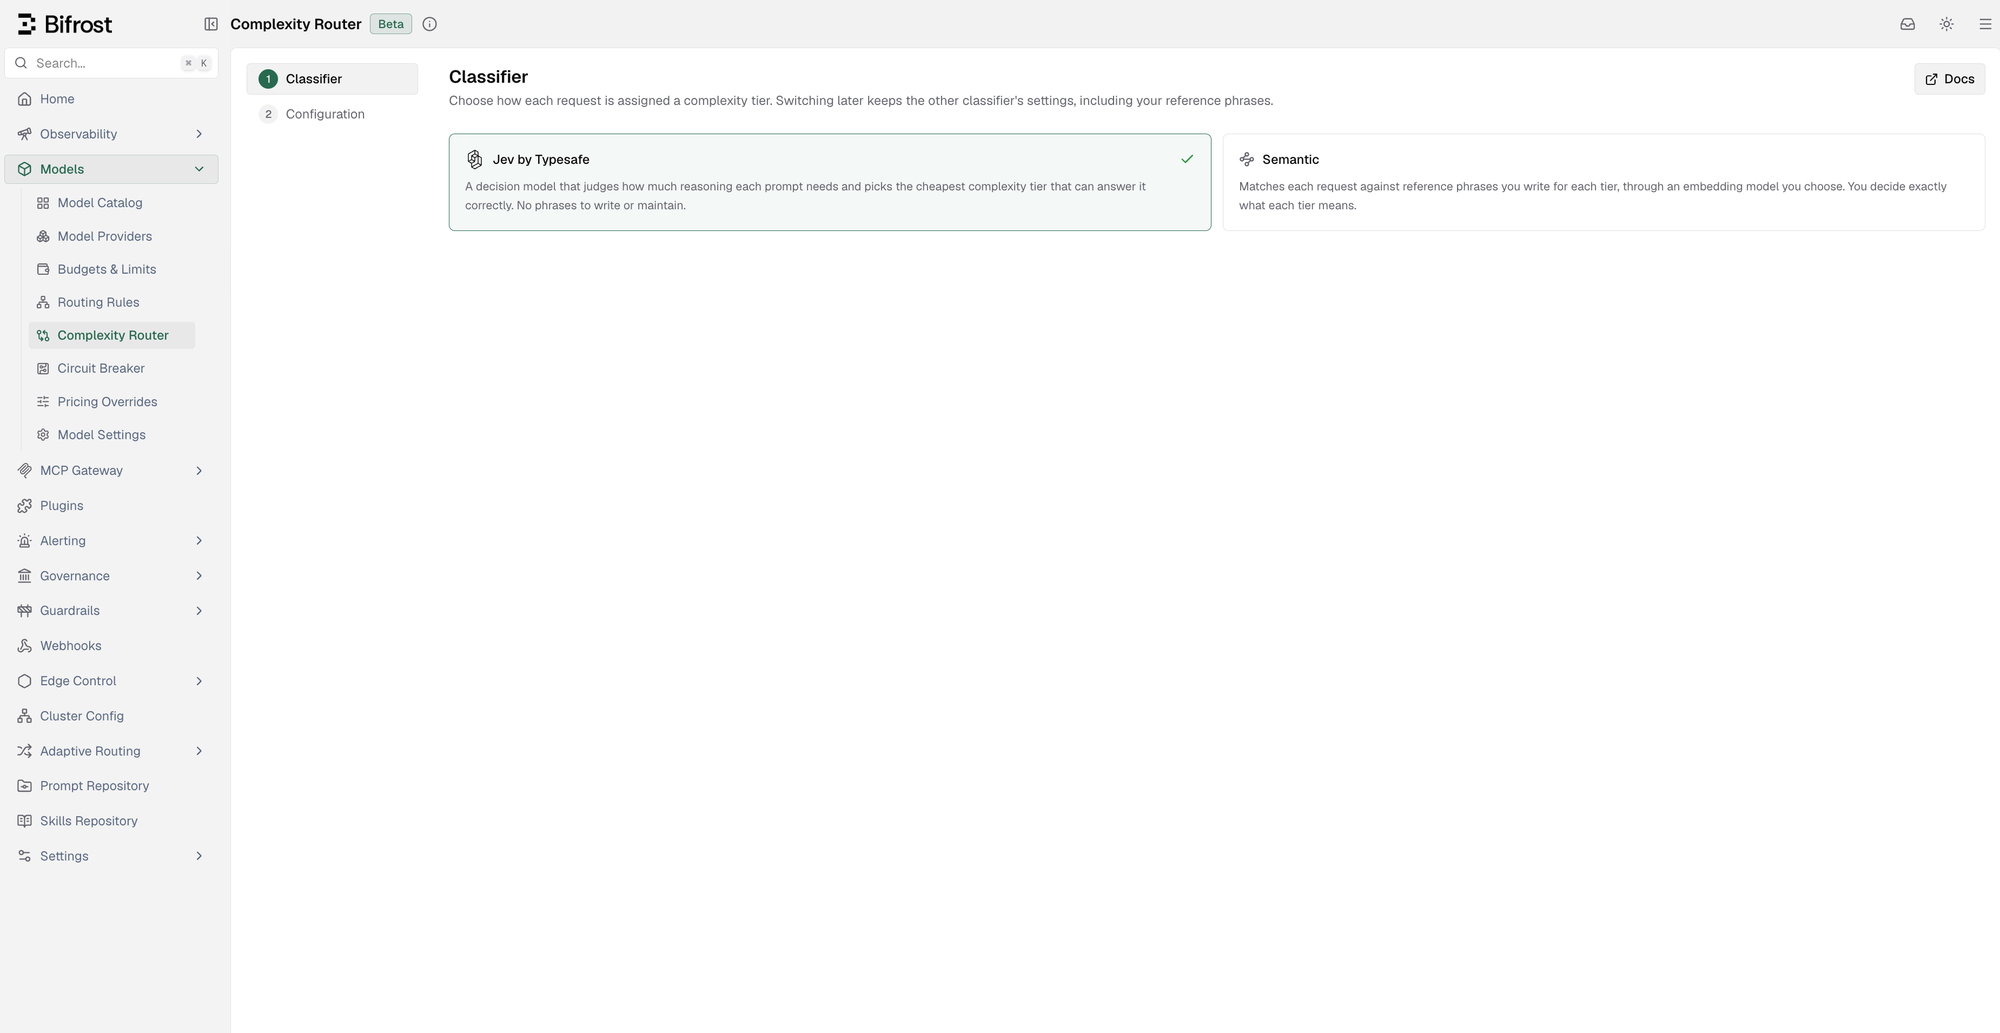
Task: Expand the Settings chevron in sidebar
Action: coord(199,856)
